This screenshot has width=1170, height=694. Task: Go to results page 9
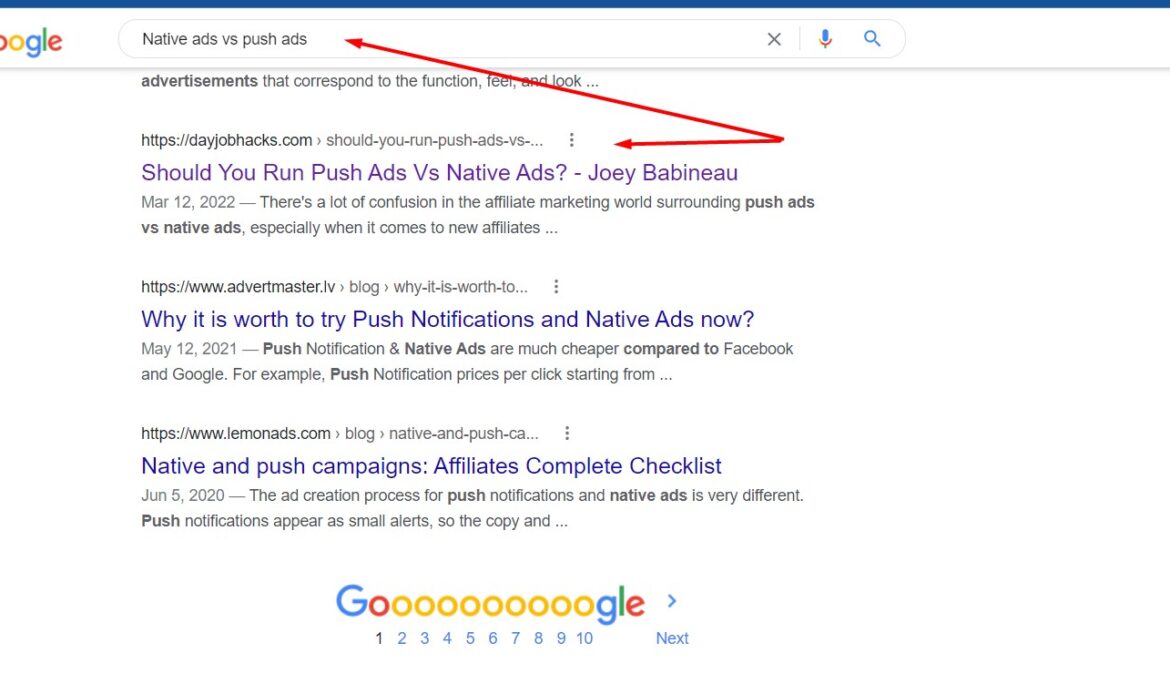pos(561,638)
